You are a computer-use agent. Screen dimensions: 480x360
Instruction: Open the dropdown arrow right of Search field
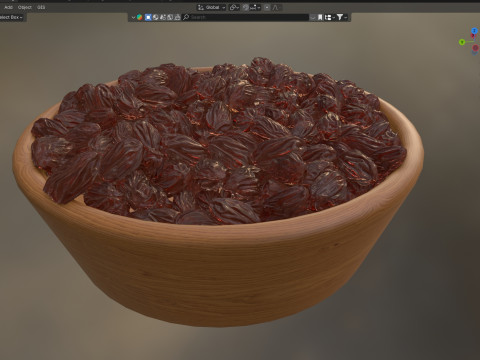313,17
